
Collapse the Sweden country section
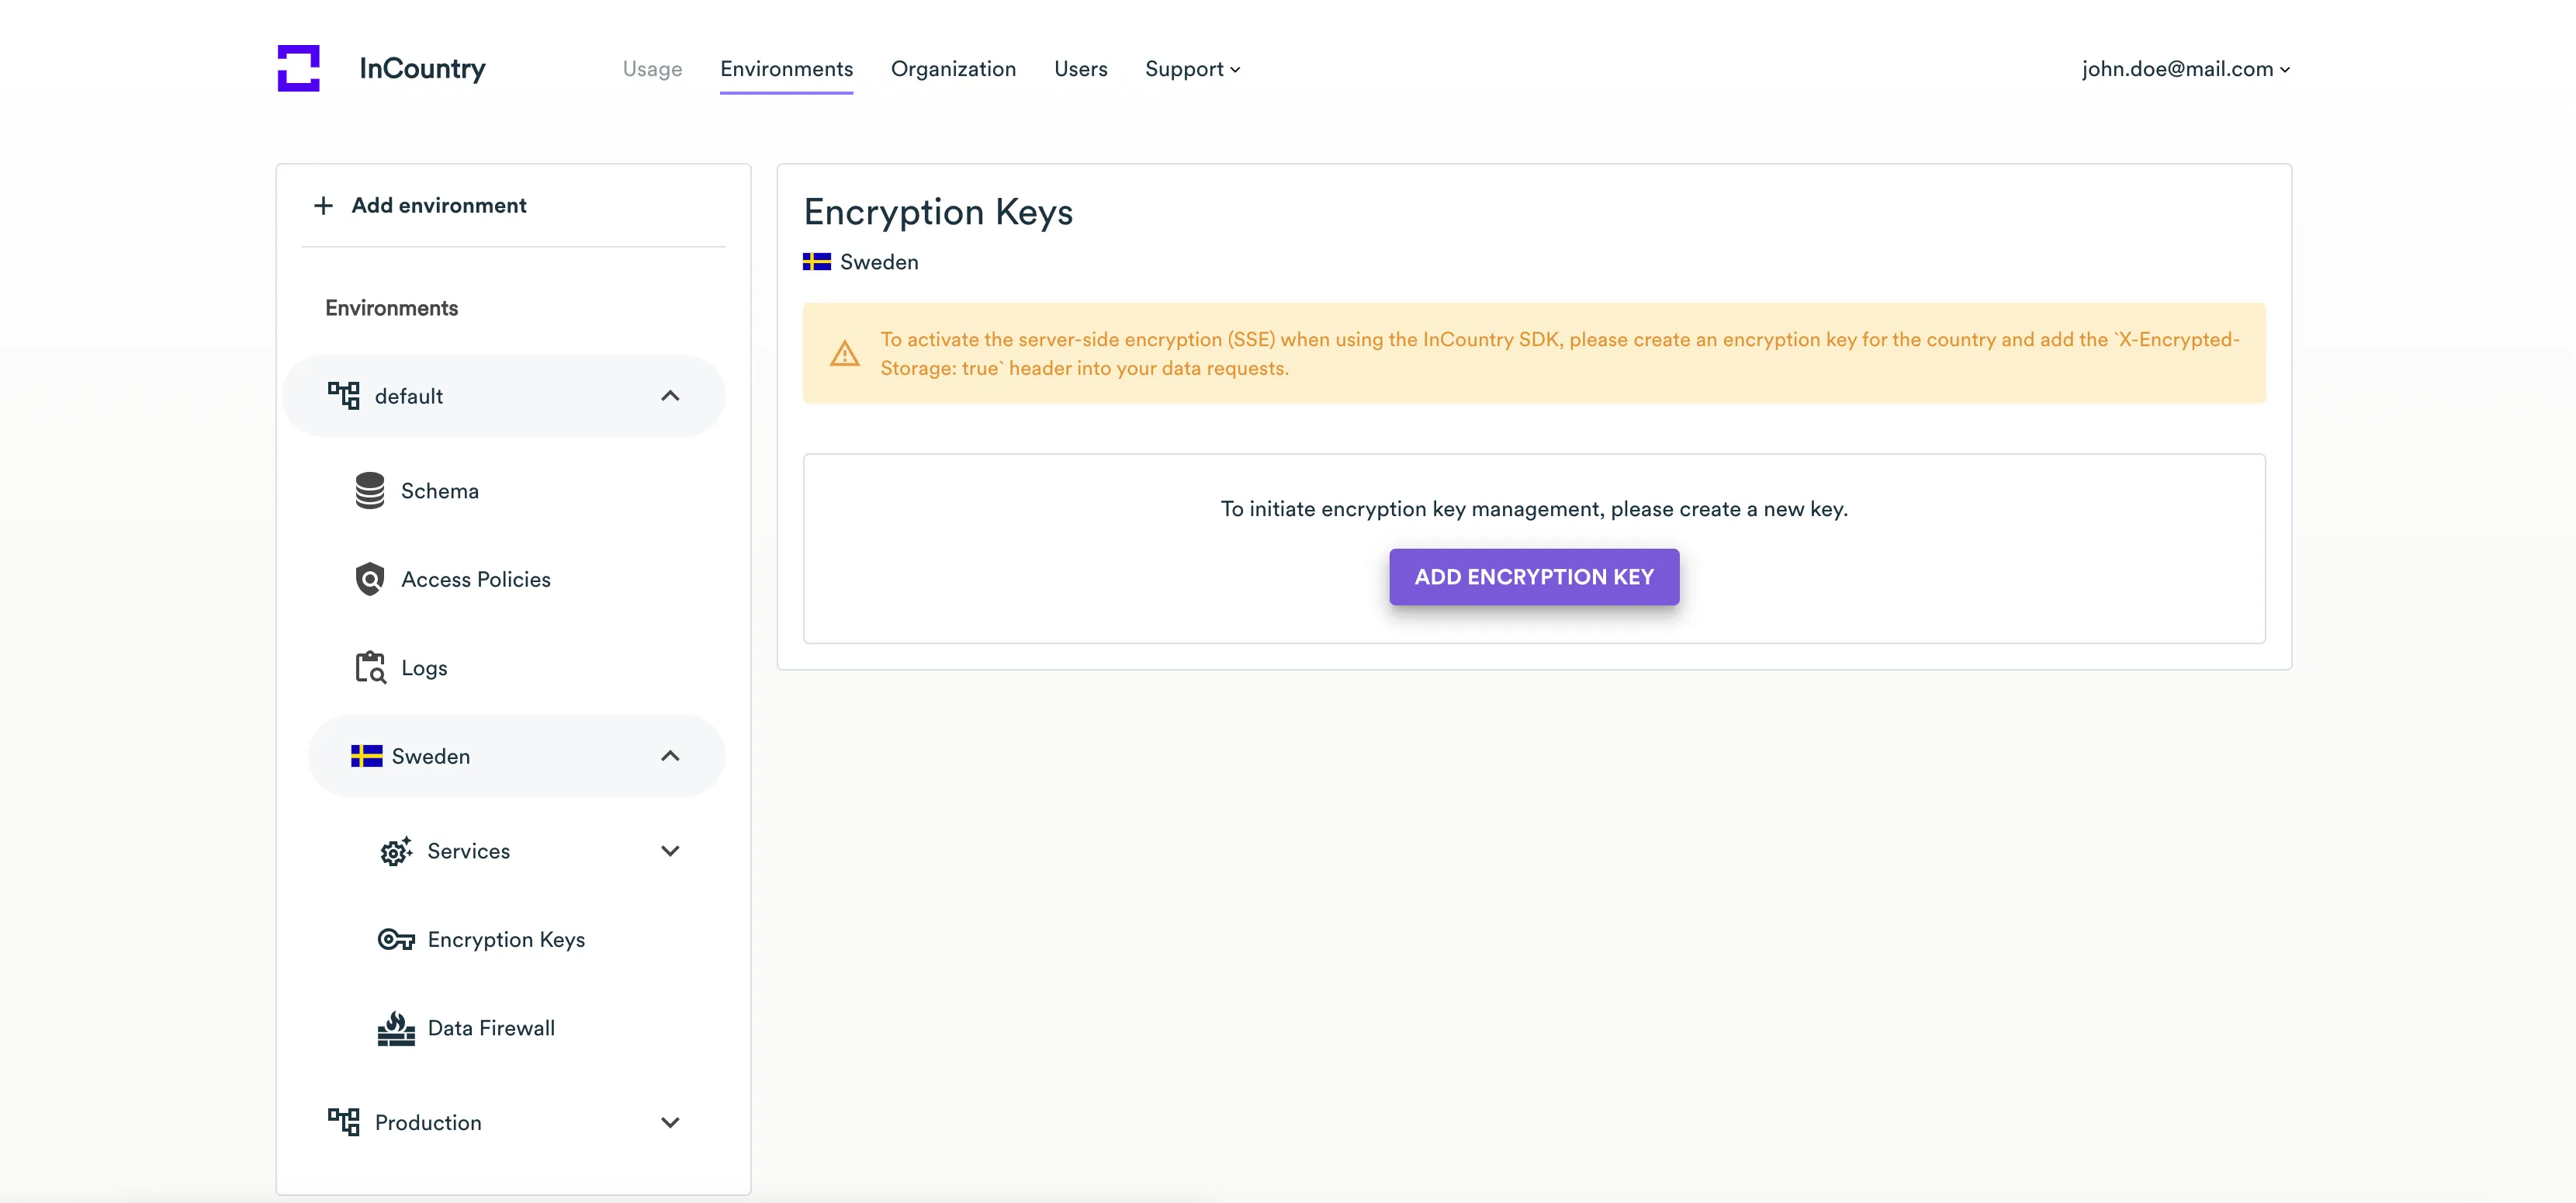point(670,756)
